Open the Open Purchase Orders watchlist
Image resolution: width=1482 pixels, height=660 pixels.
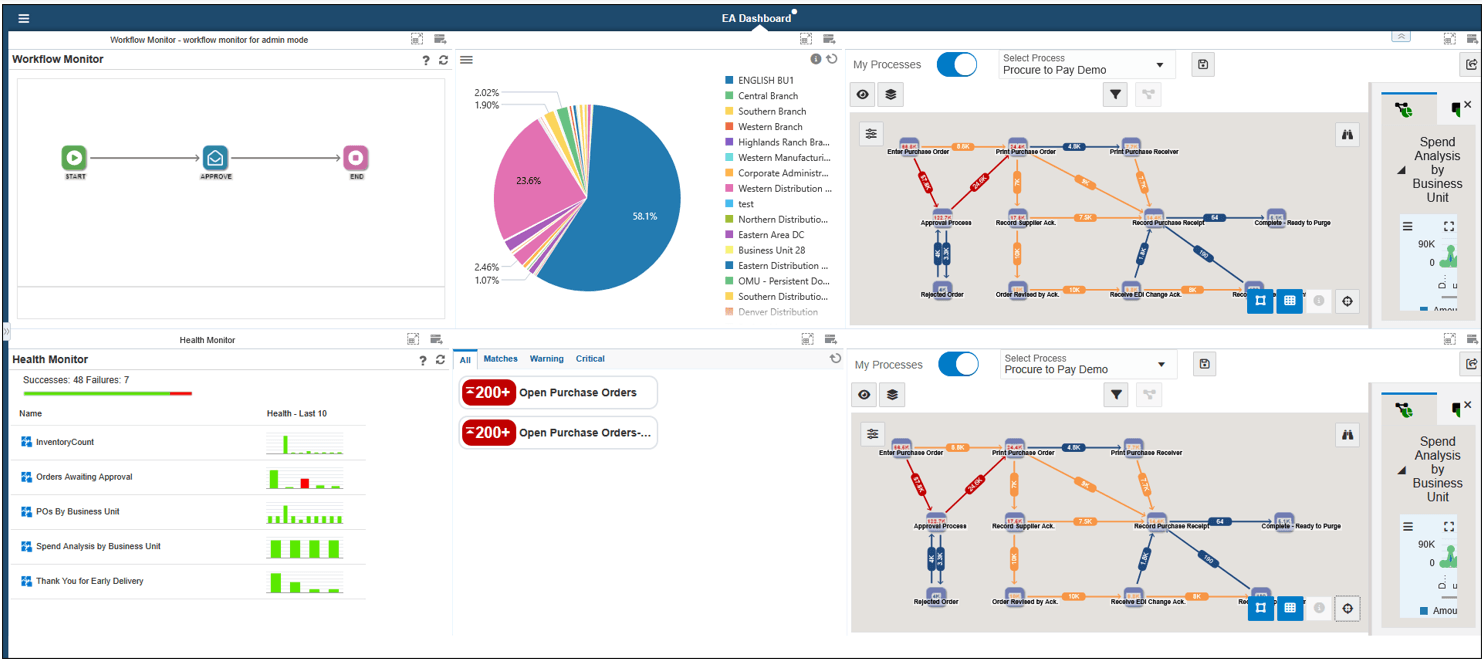coord(558,393)
